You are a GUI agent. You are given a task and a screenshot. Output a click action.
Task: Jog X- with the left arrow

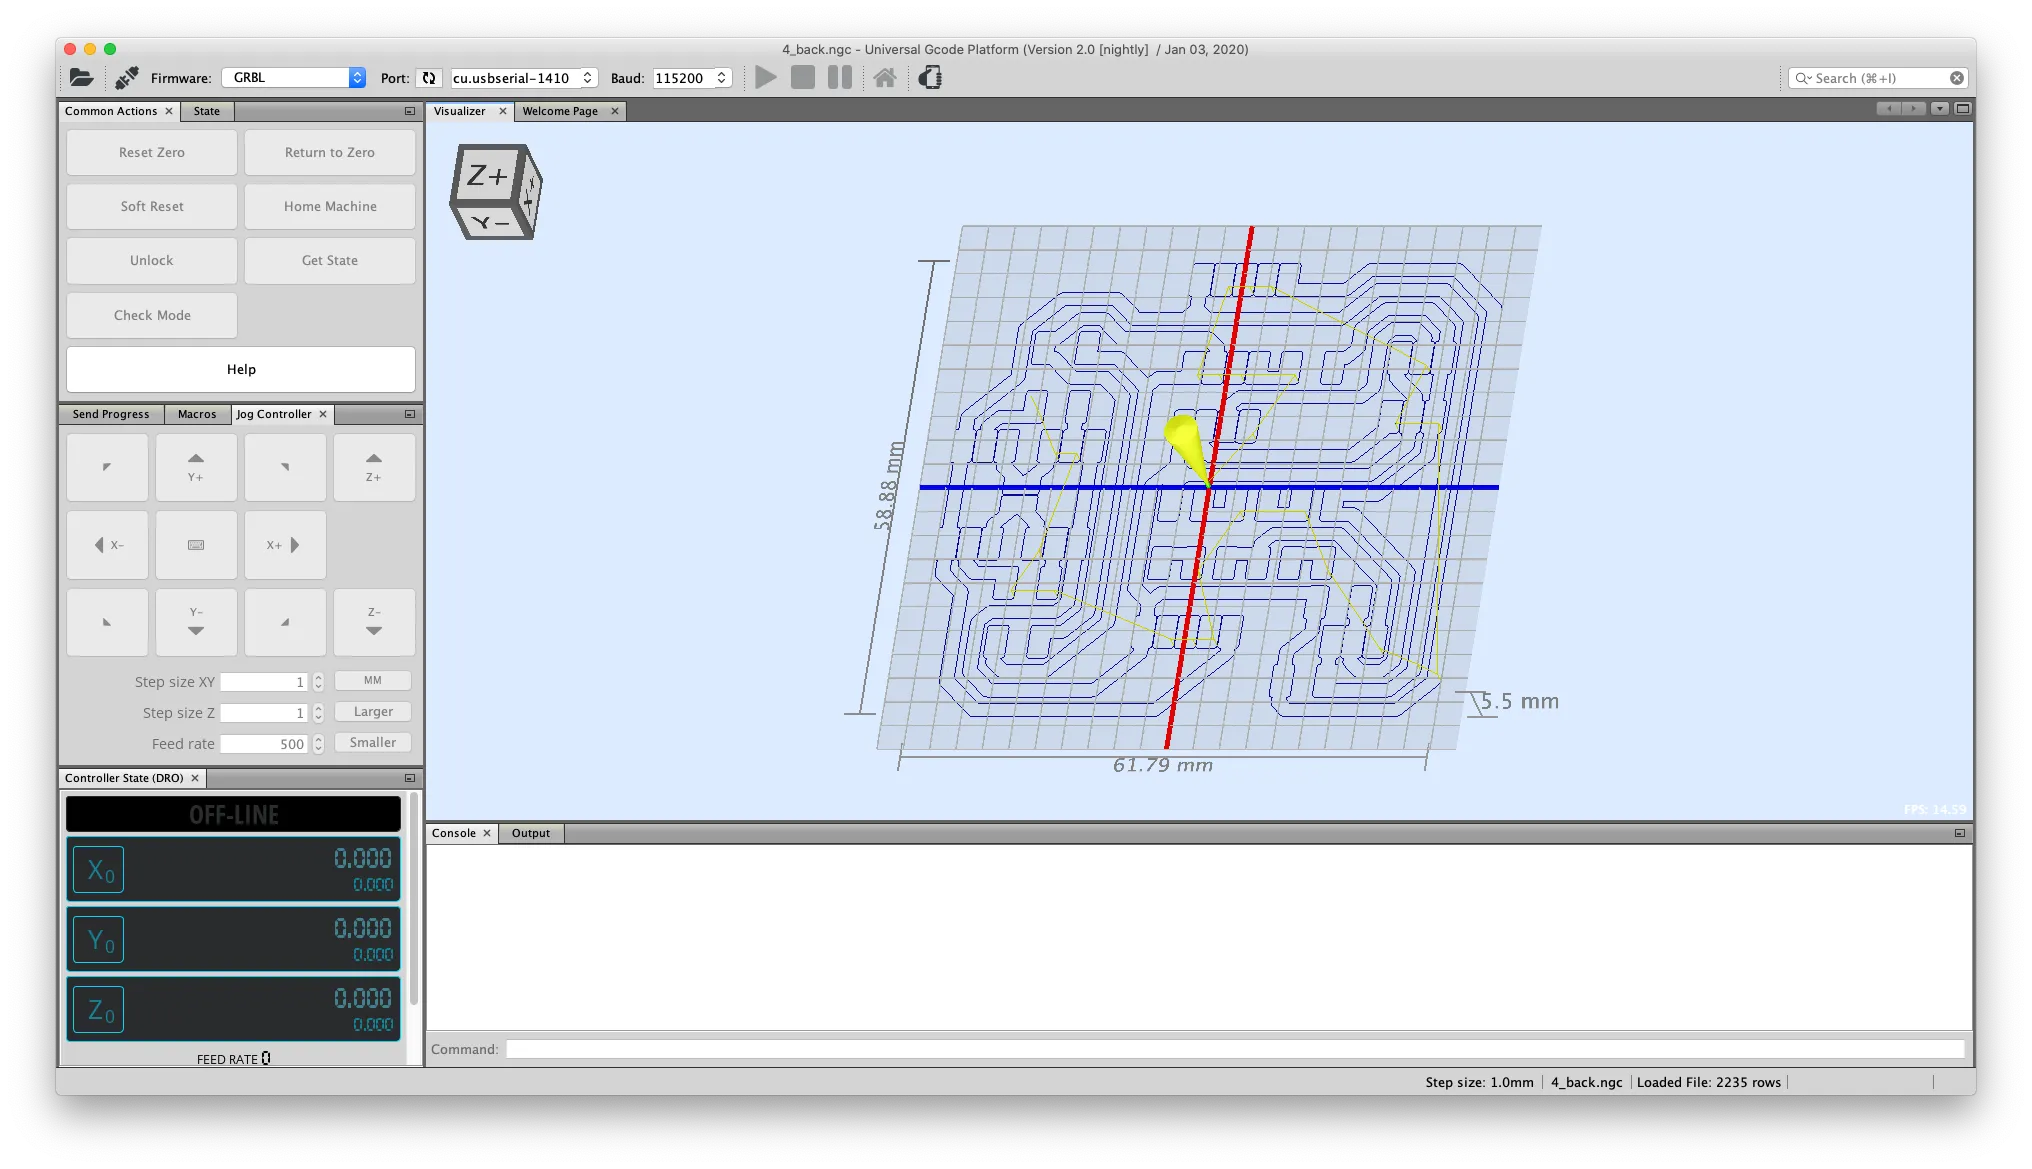pos(107,545)
